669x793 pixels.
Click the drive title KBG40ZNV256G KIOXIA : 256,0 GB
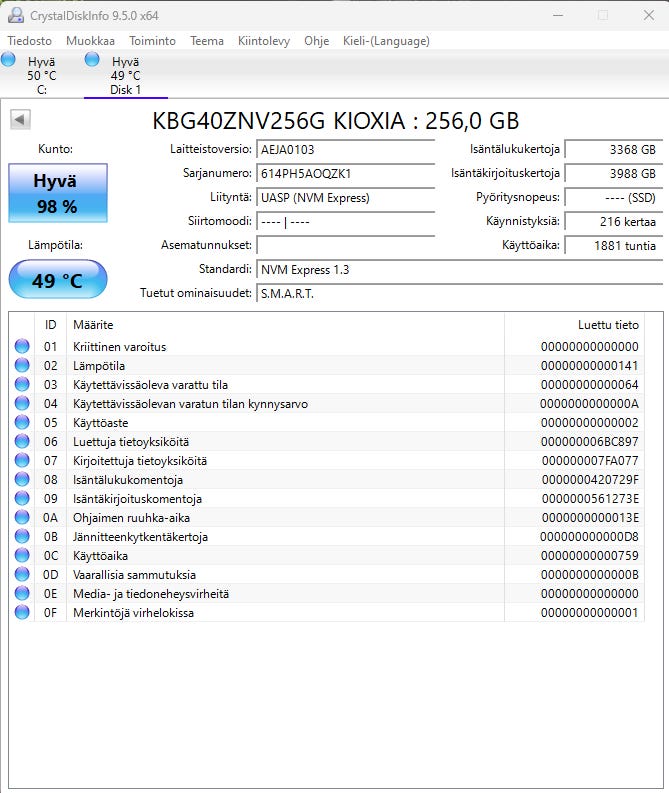pos(336,120)
